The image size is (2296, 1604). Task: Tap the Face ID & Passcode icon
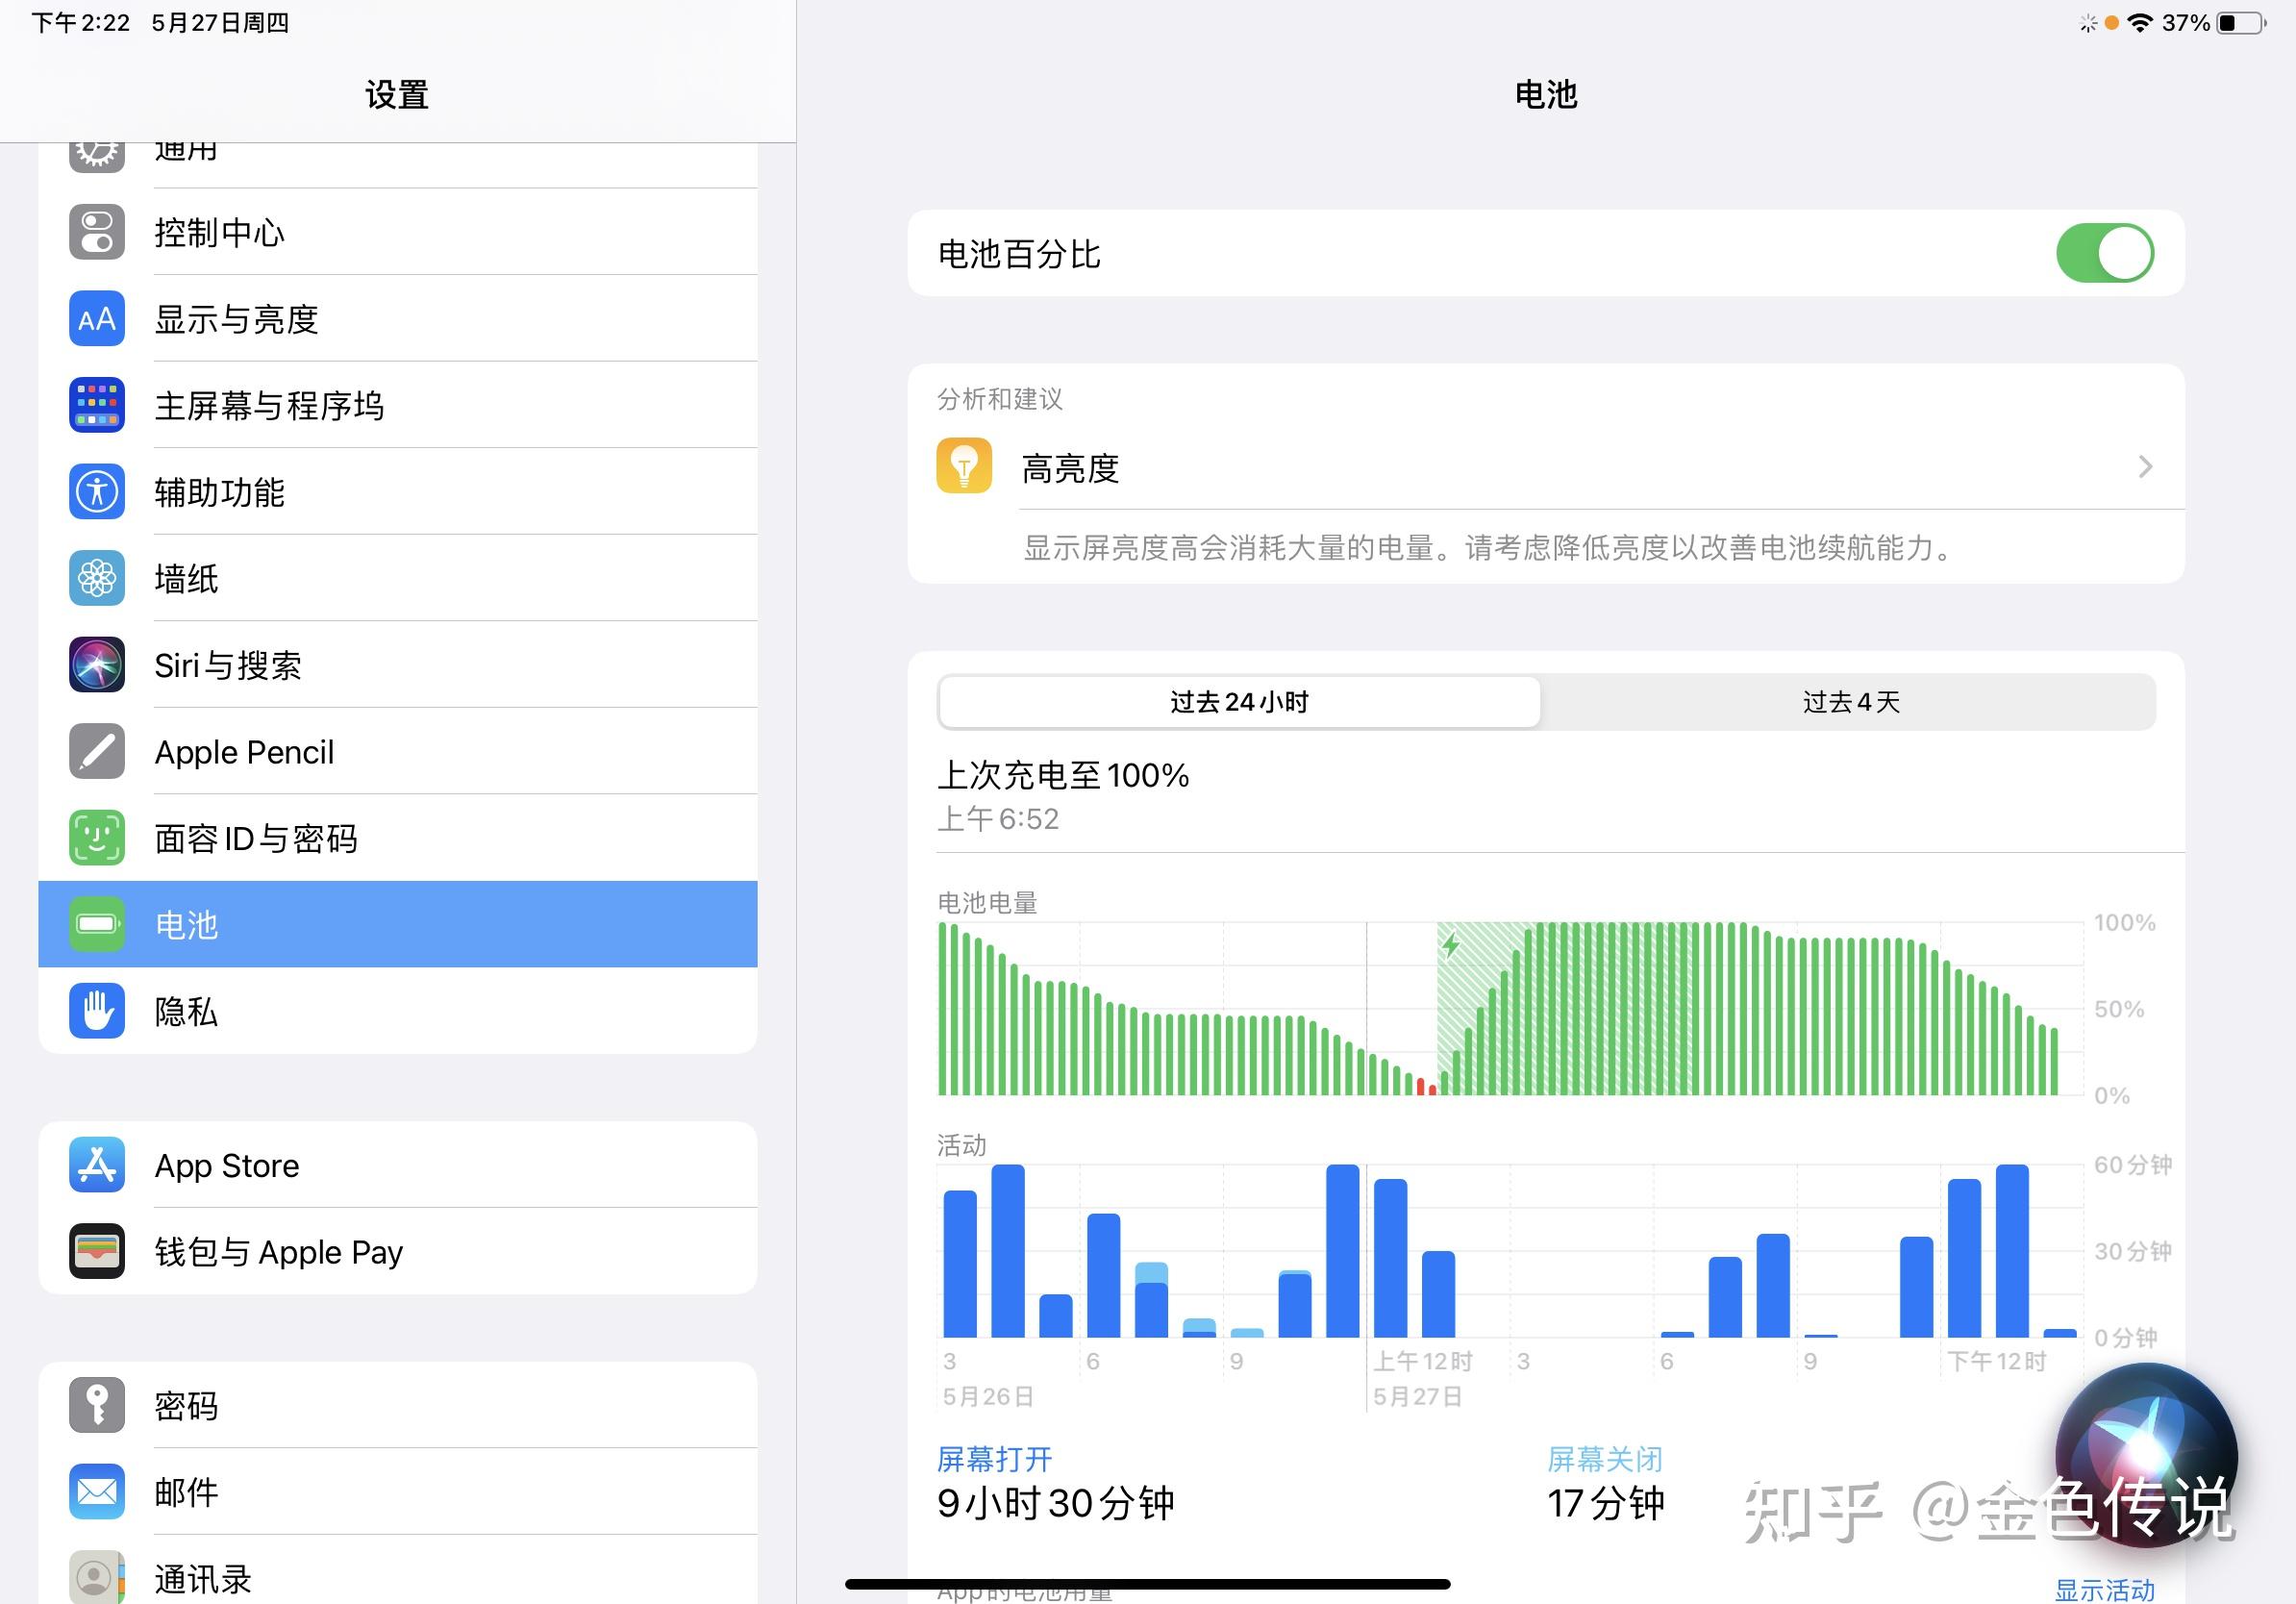tap(97, 838)
